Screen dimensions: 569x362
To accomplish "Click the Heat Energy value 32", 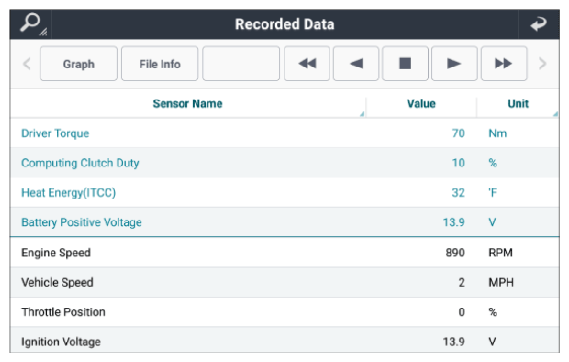I will (x=458, y=192).
